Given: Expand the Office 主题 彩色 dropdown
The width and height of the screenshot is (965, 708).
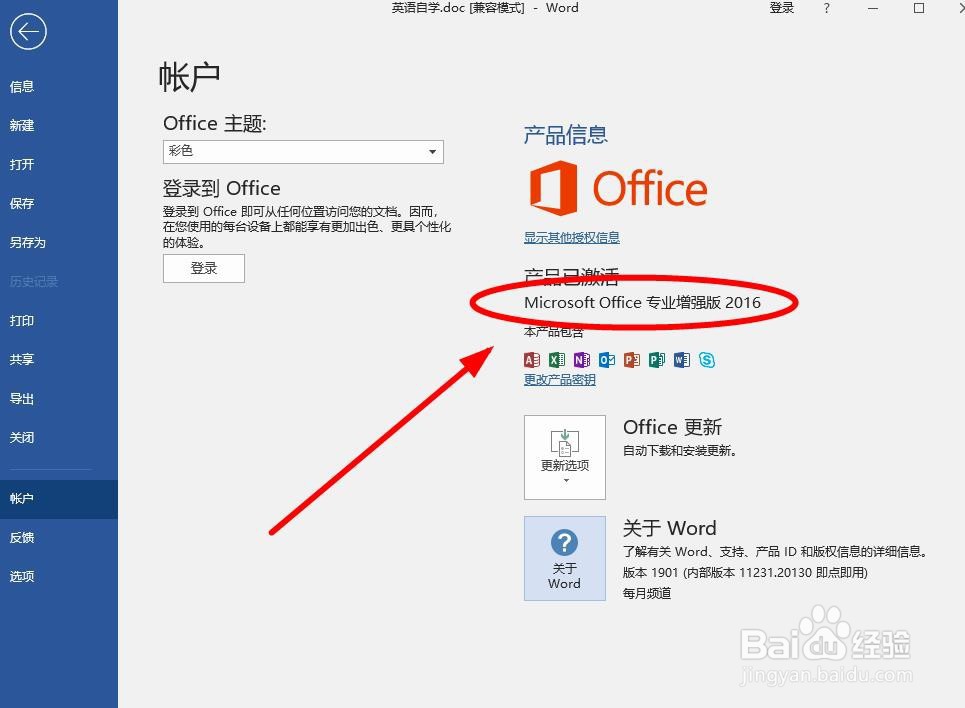Looking at the screenshot, I should click(x=303, y=151).
